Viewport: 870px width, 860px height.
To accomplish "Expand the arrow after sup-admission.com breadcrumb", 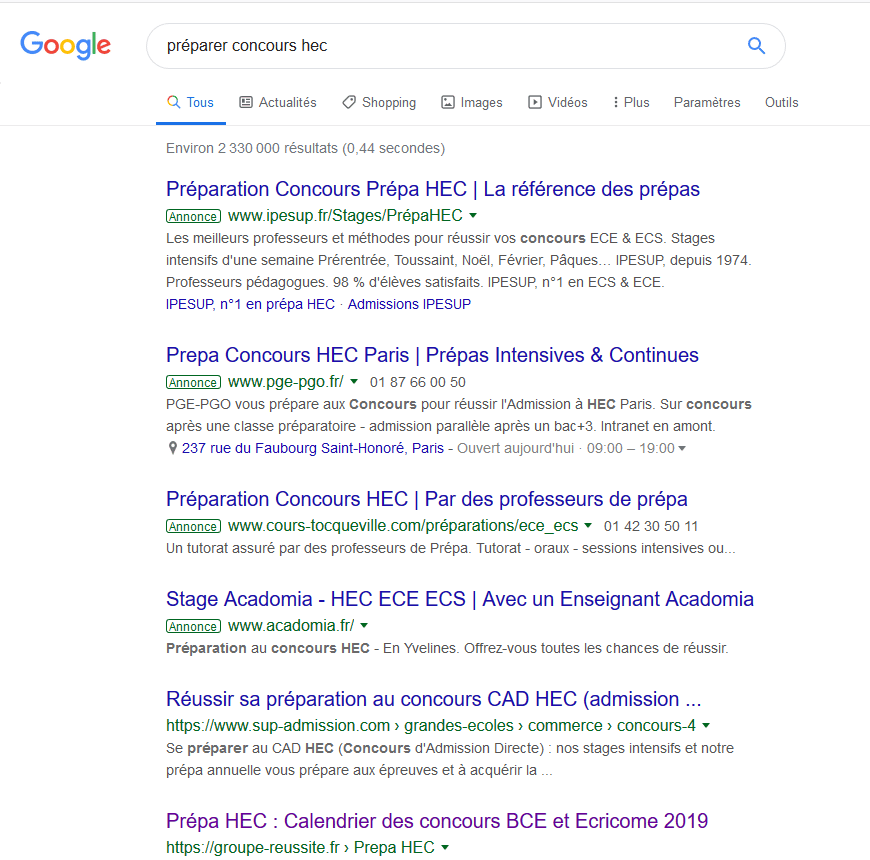I will 706,725.
